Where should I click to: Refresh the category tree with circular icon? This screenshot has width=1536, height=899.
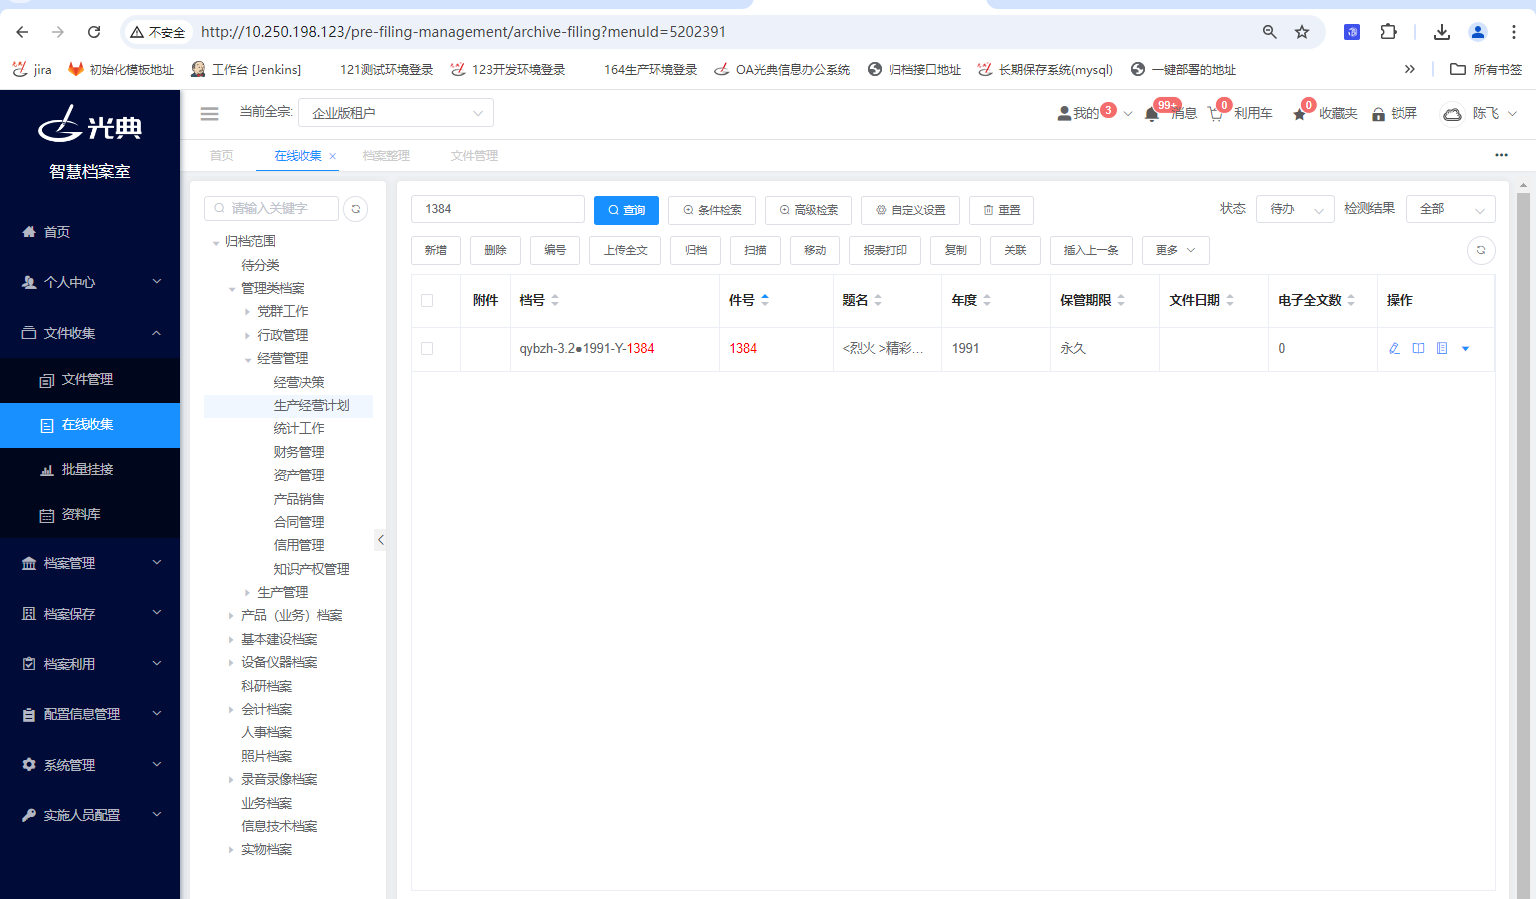(x=356, y=209)
